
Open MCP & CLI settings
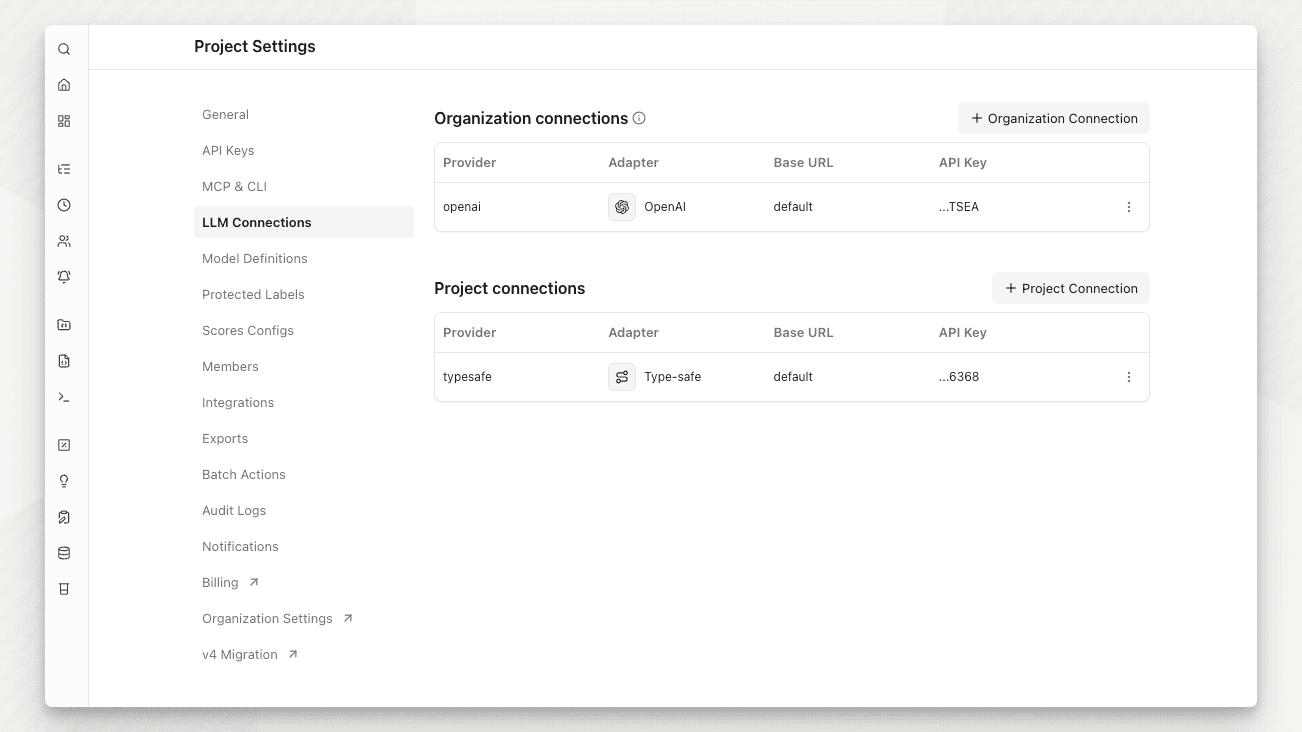[x=304, y=186]
